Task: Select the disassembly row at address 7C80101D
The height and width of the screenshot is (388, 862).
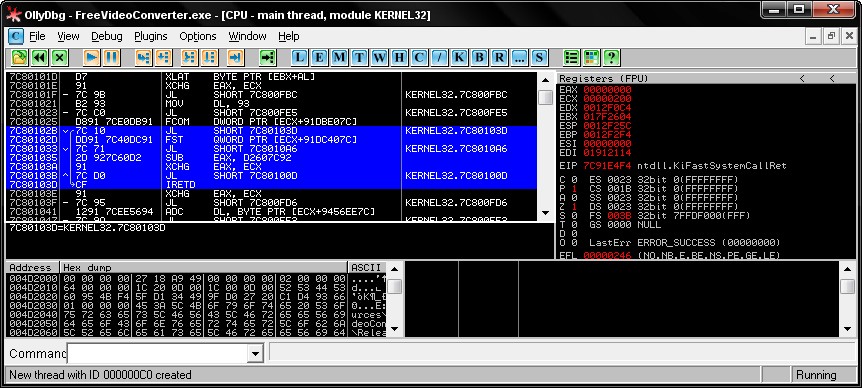Action: coord(272,77)
